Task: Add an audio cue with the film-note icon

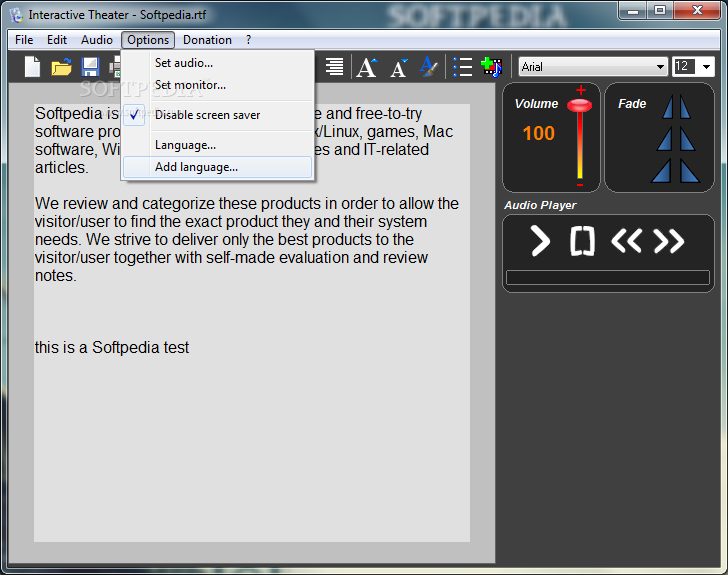Action: [x=492, y=67]
